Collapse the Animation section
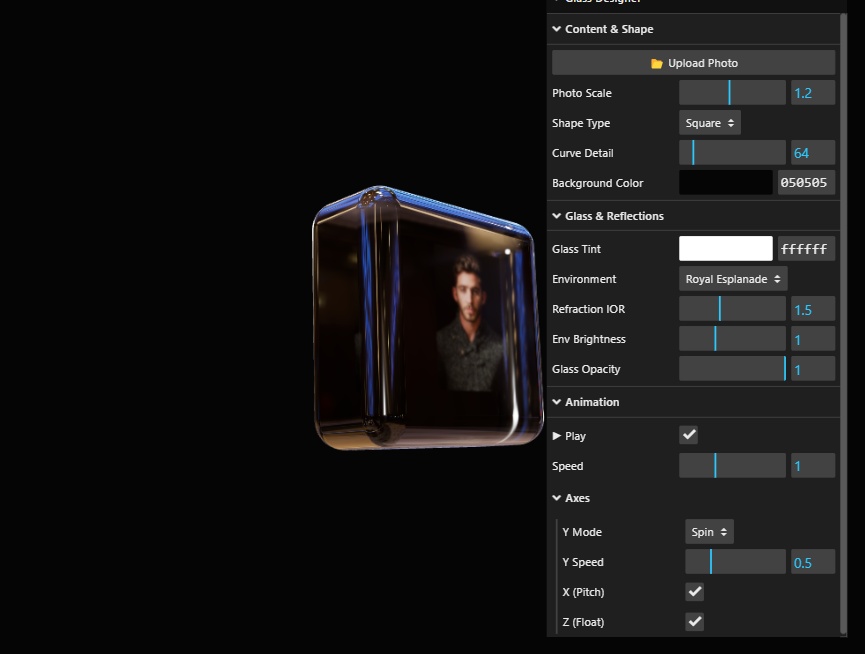Screen dimensions: 865x654 point(557,401)
